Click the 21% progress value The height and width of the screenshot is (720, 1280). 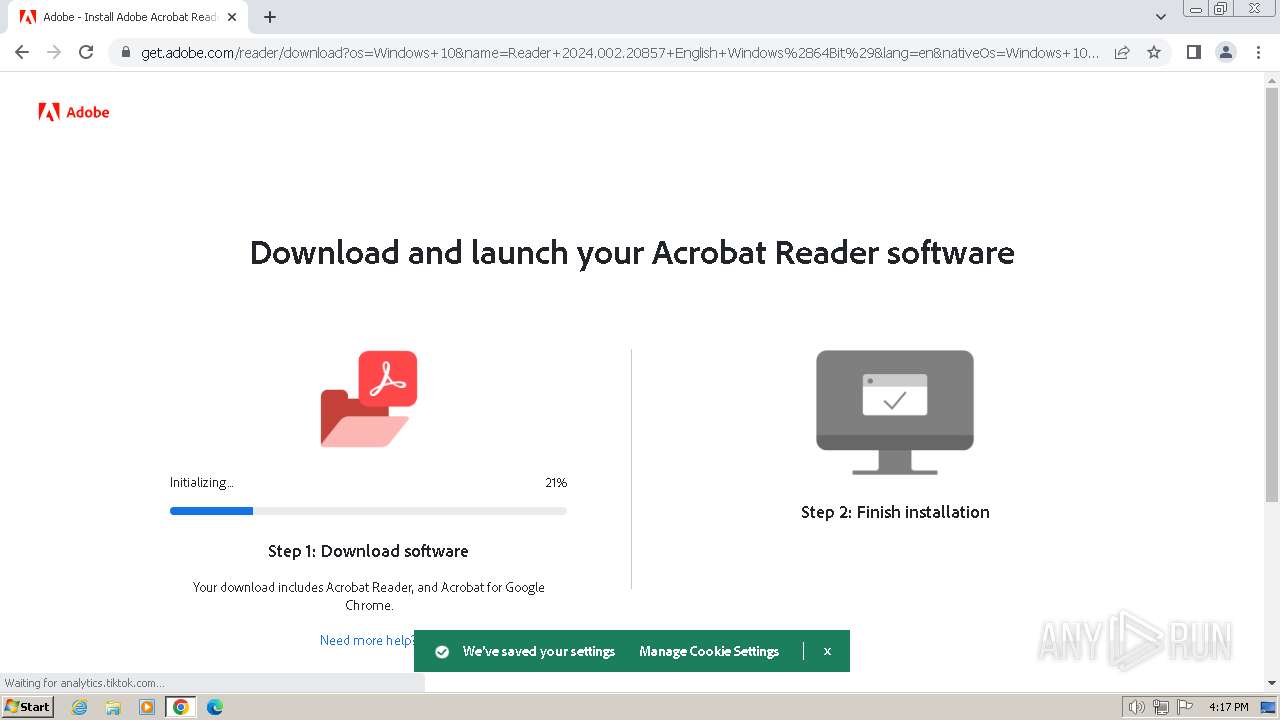click(x=556, y=482)
